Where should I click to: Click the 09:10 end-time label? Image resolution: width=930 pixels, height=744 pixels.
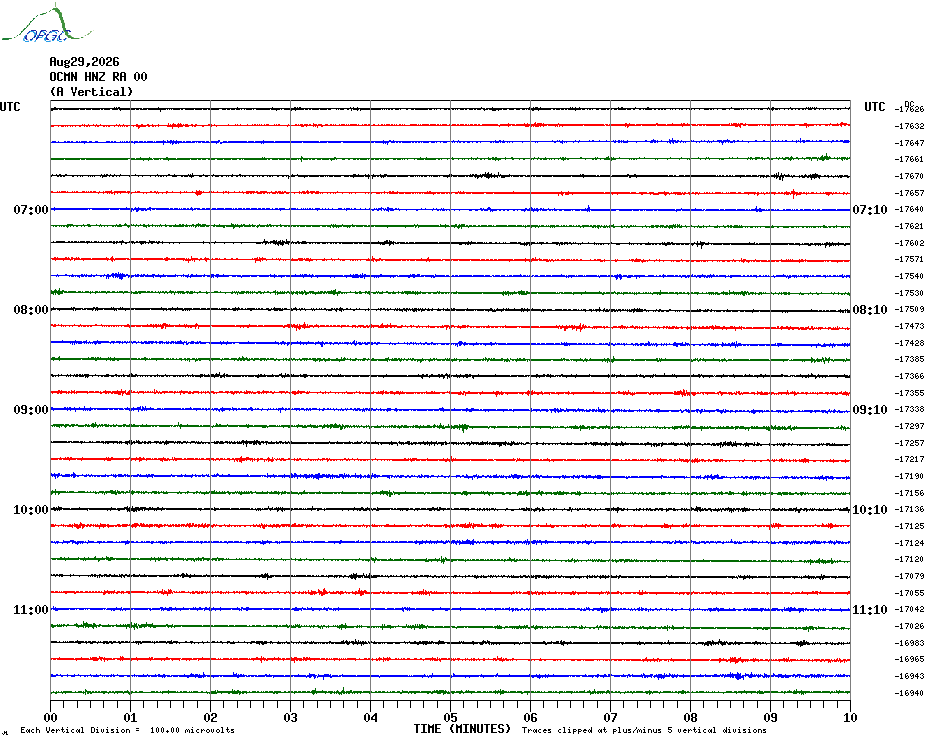pos(870,410)
